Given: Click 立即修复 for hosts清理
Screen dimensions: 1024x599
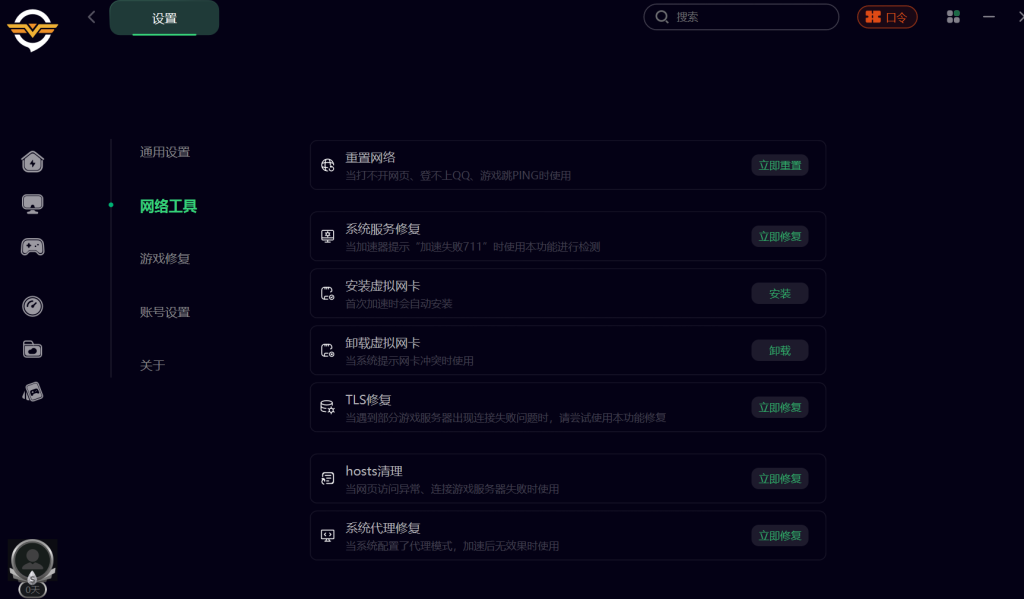Looking at the screenshot, I should point(780,479).
